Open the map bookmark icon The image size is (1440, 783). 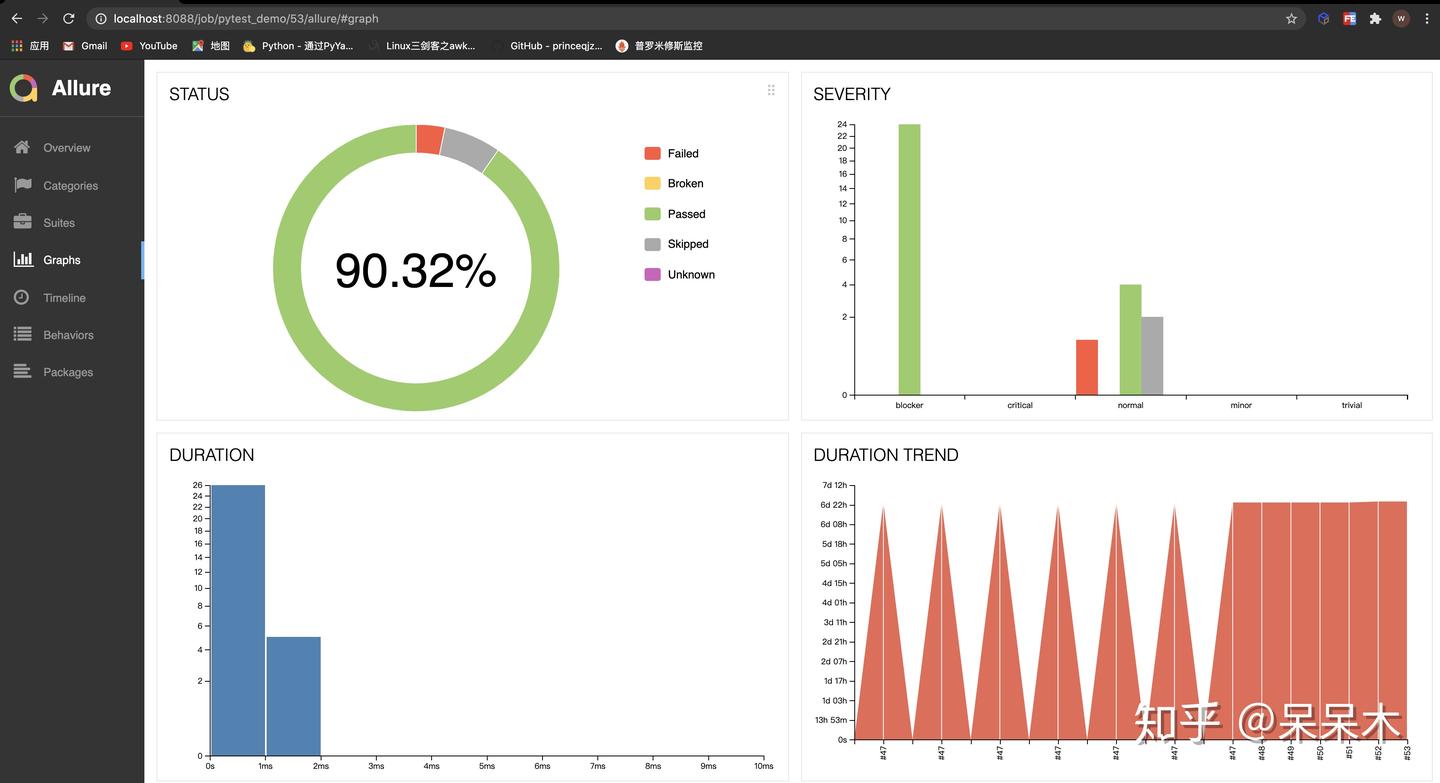[x=198, y=45]
